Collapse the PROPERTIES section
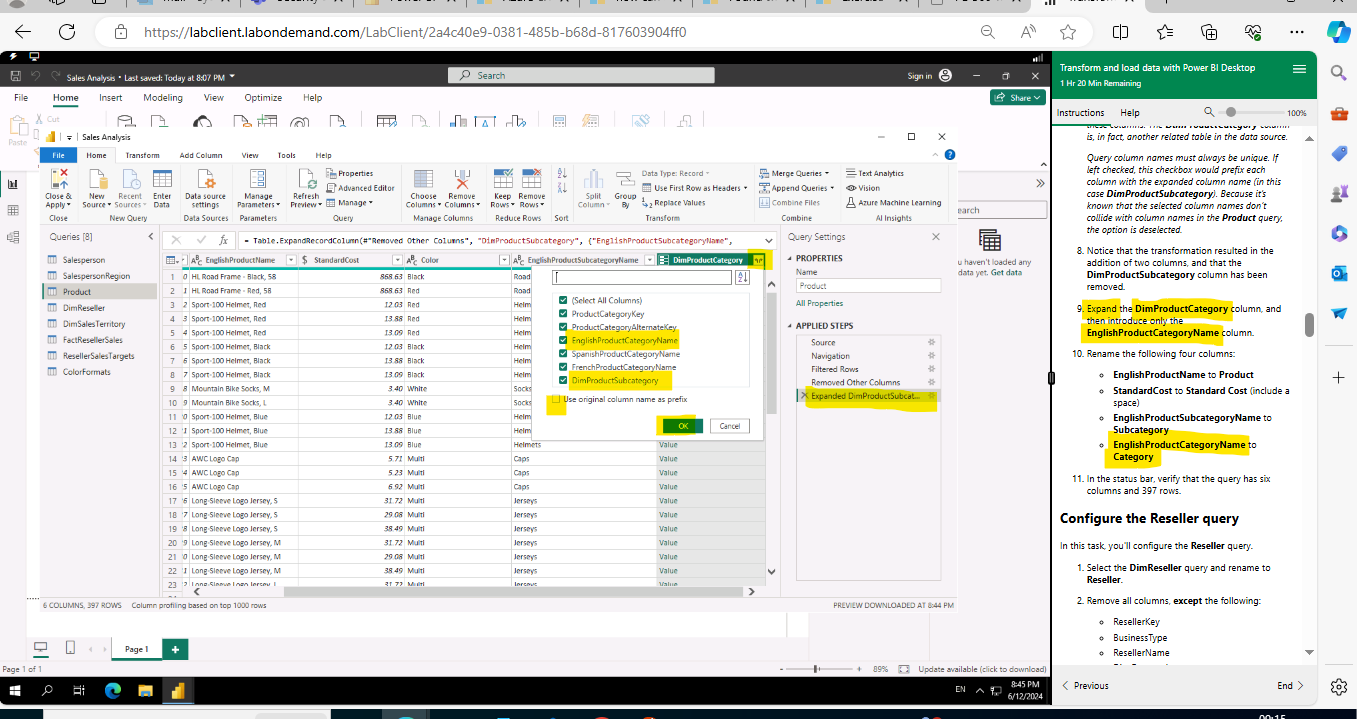 click(790, 258)
